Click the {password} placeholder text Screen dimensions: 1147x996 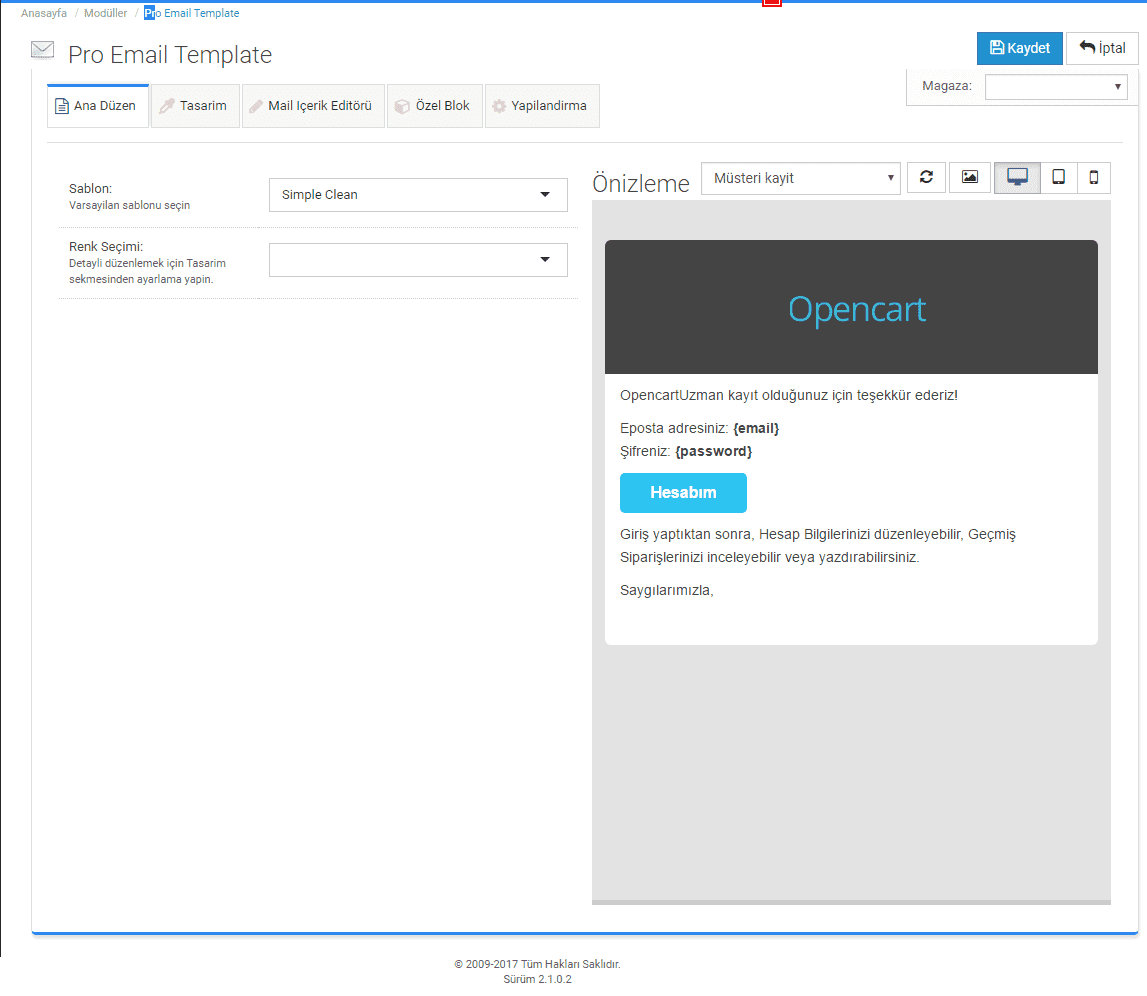pyautogui.click(x=713, y=451)
